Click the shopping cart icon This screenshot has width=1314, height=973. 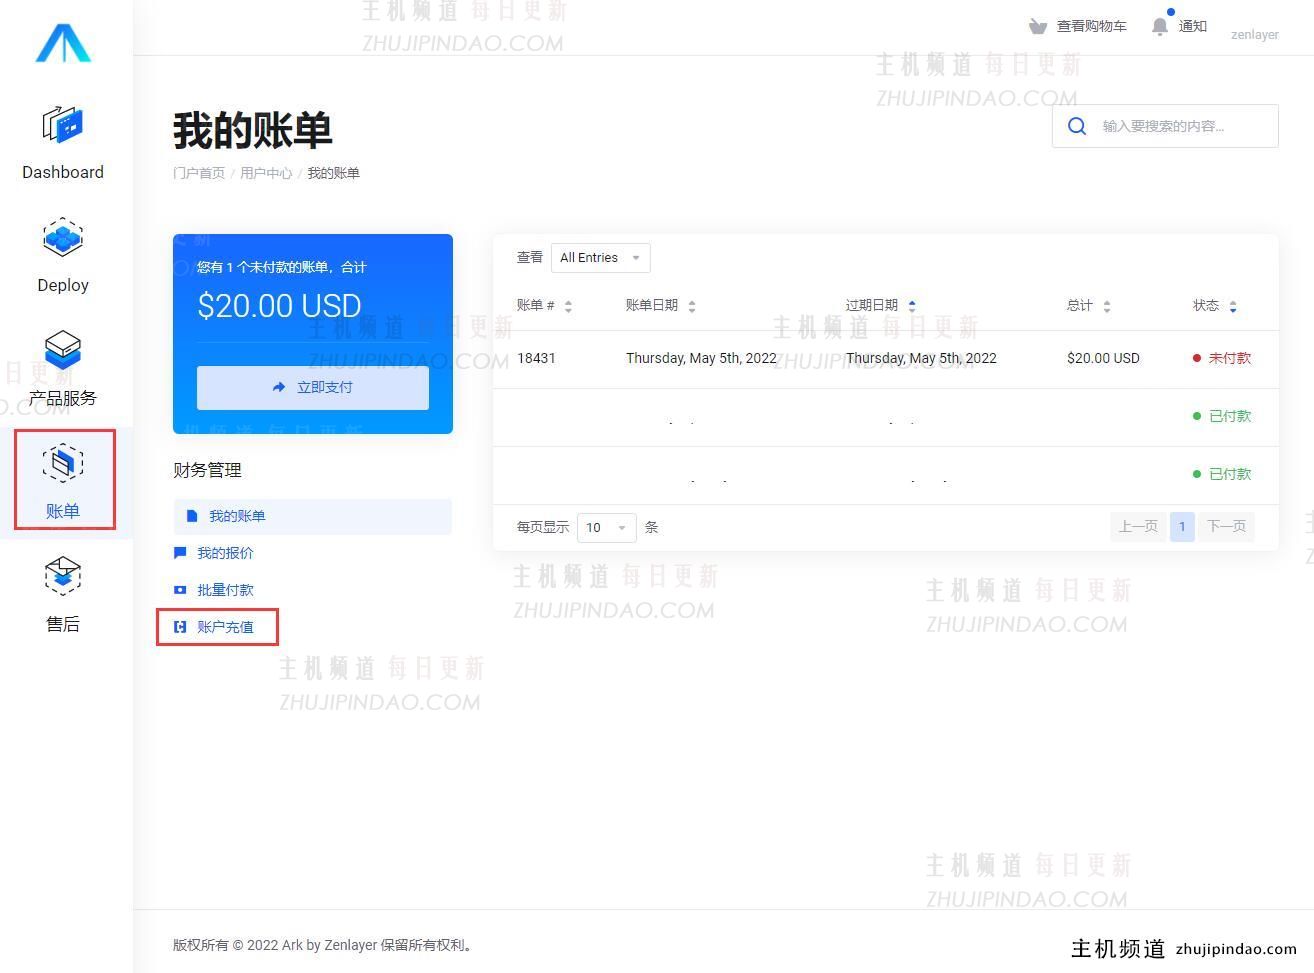pos(1038,26)
